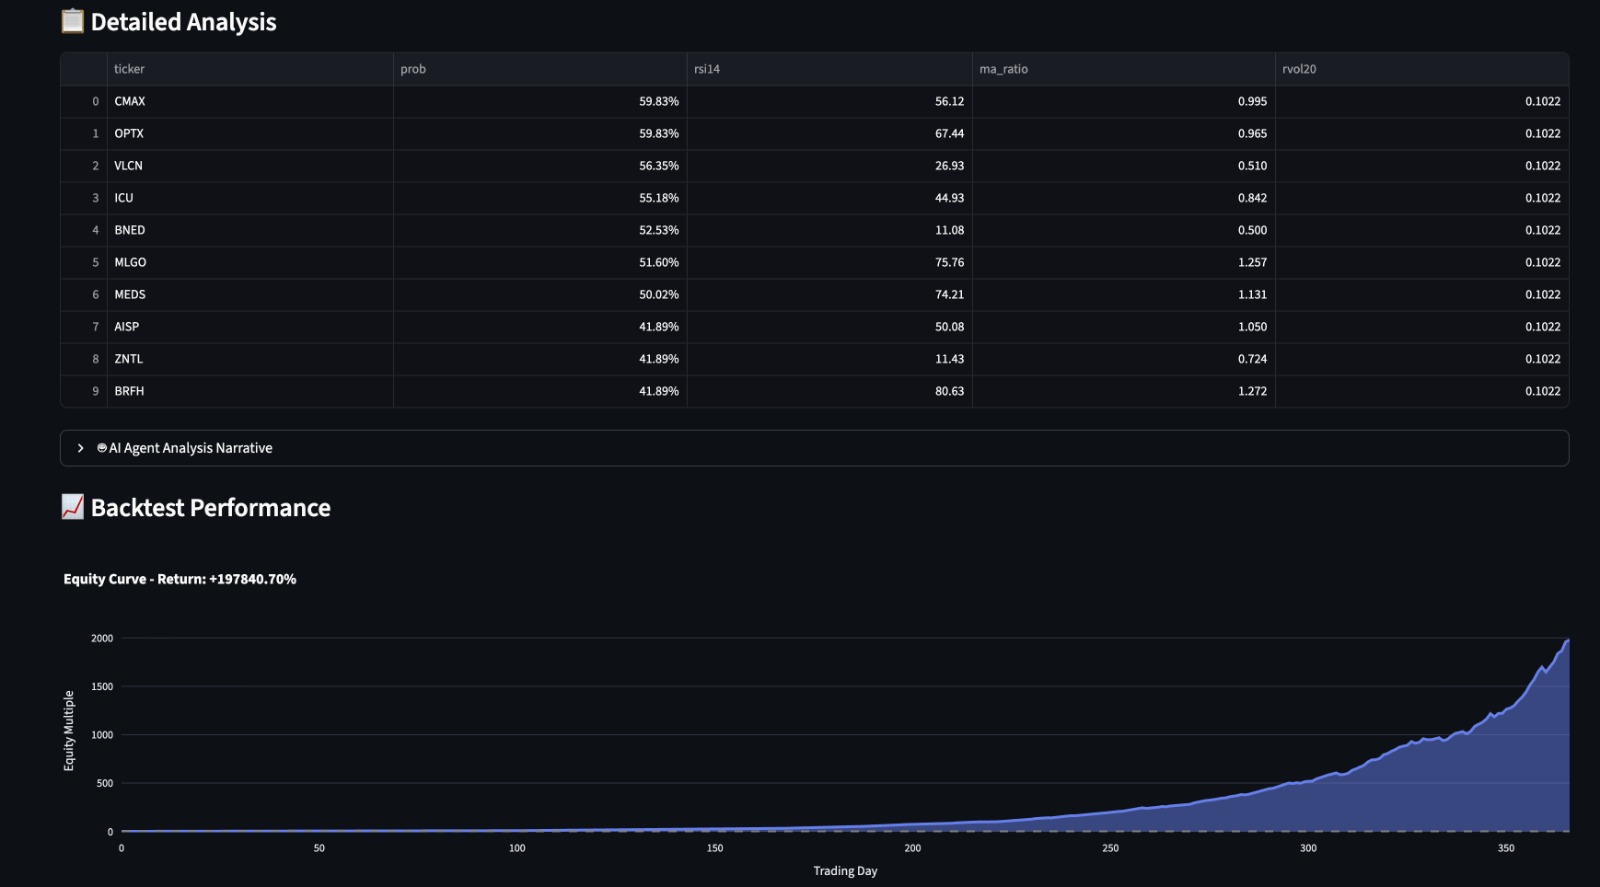
Task: Click the ZNTL ma_ratio value 0.724
Action: tap(1123, 359)
